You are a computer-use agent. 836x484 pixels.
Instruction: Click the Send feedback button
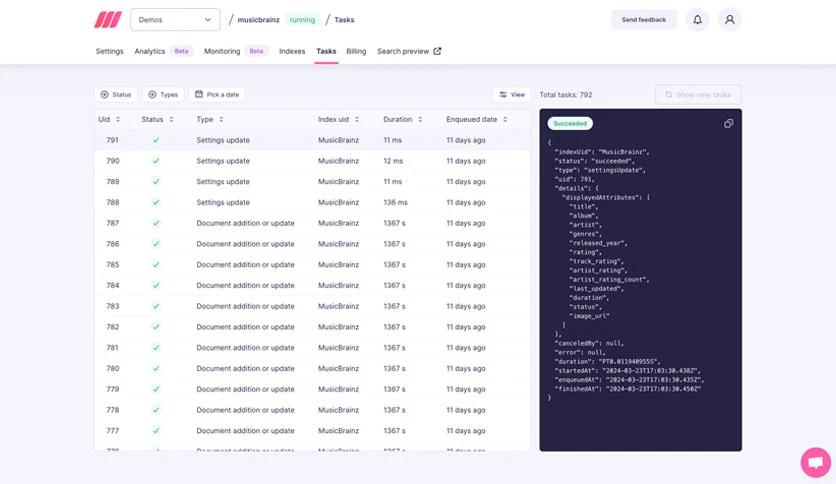(x=644, y=20)
